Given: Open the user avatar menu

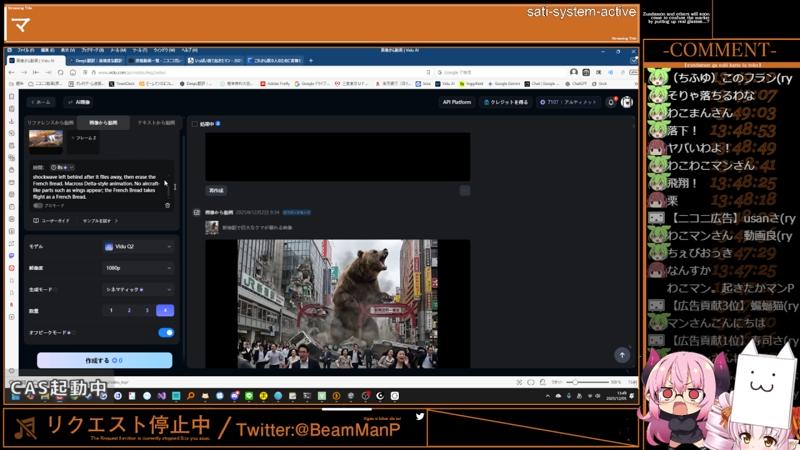Looking at the screenshot, I should [x=627, y=102].
